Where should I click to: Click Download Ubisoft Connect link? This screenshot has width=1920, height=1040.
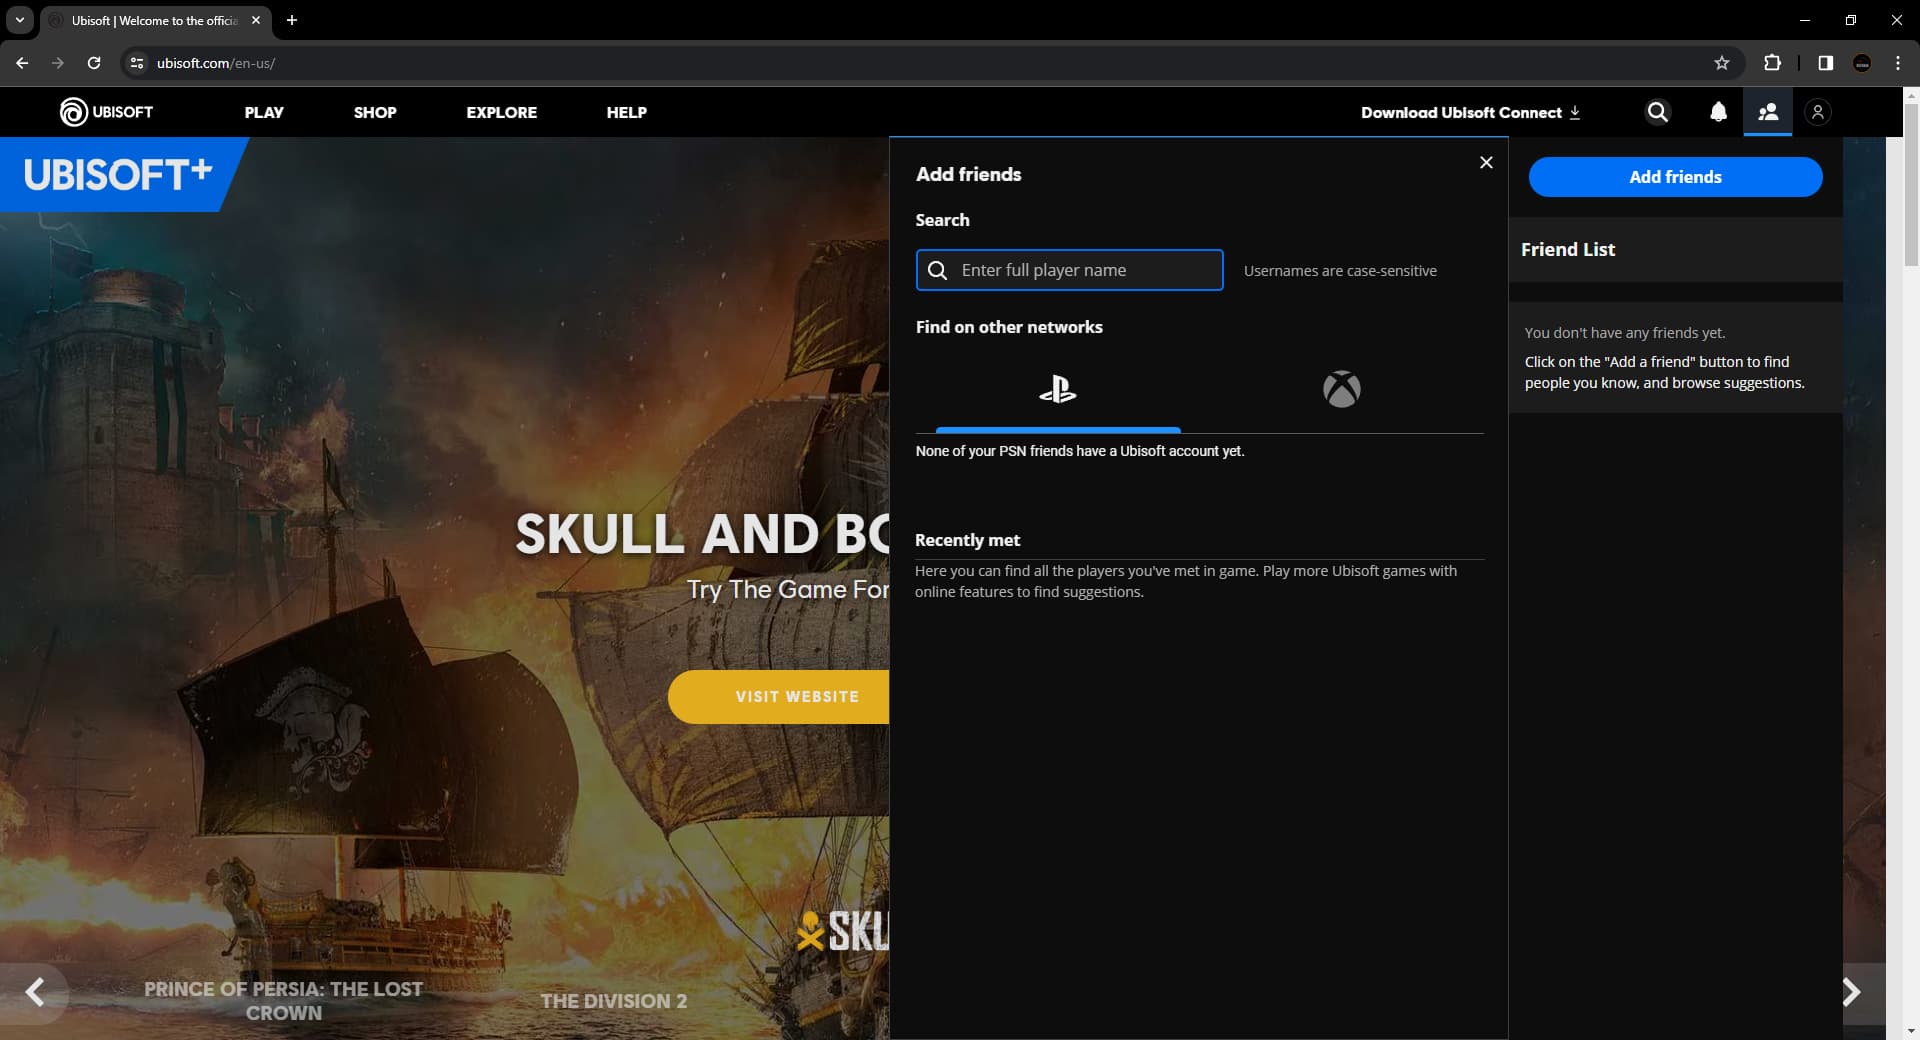pos(1470,112)
